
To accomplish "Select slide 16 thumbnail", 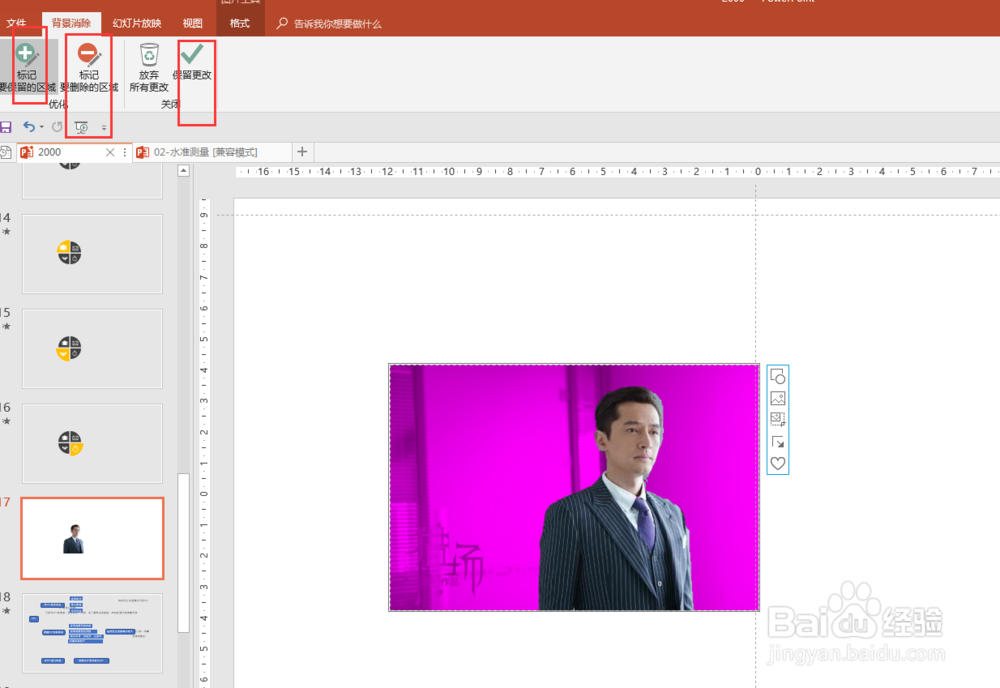I will click(x=92, y=443).
